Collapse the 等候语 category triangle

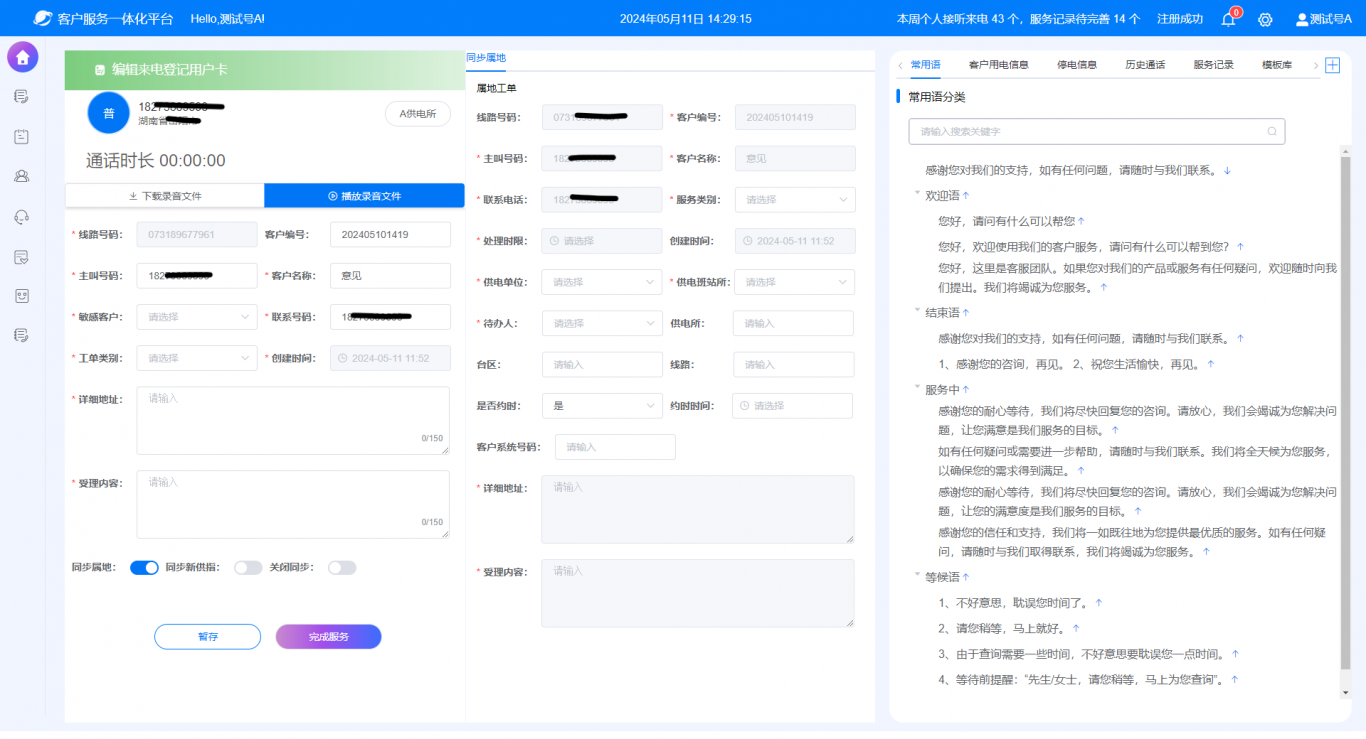[917, 576]
